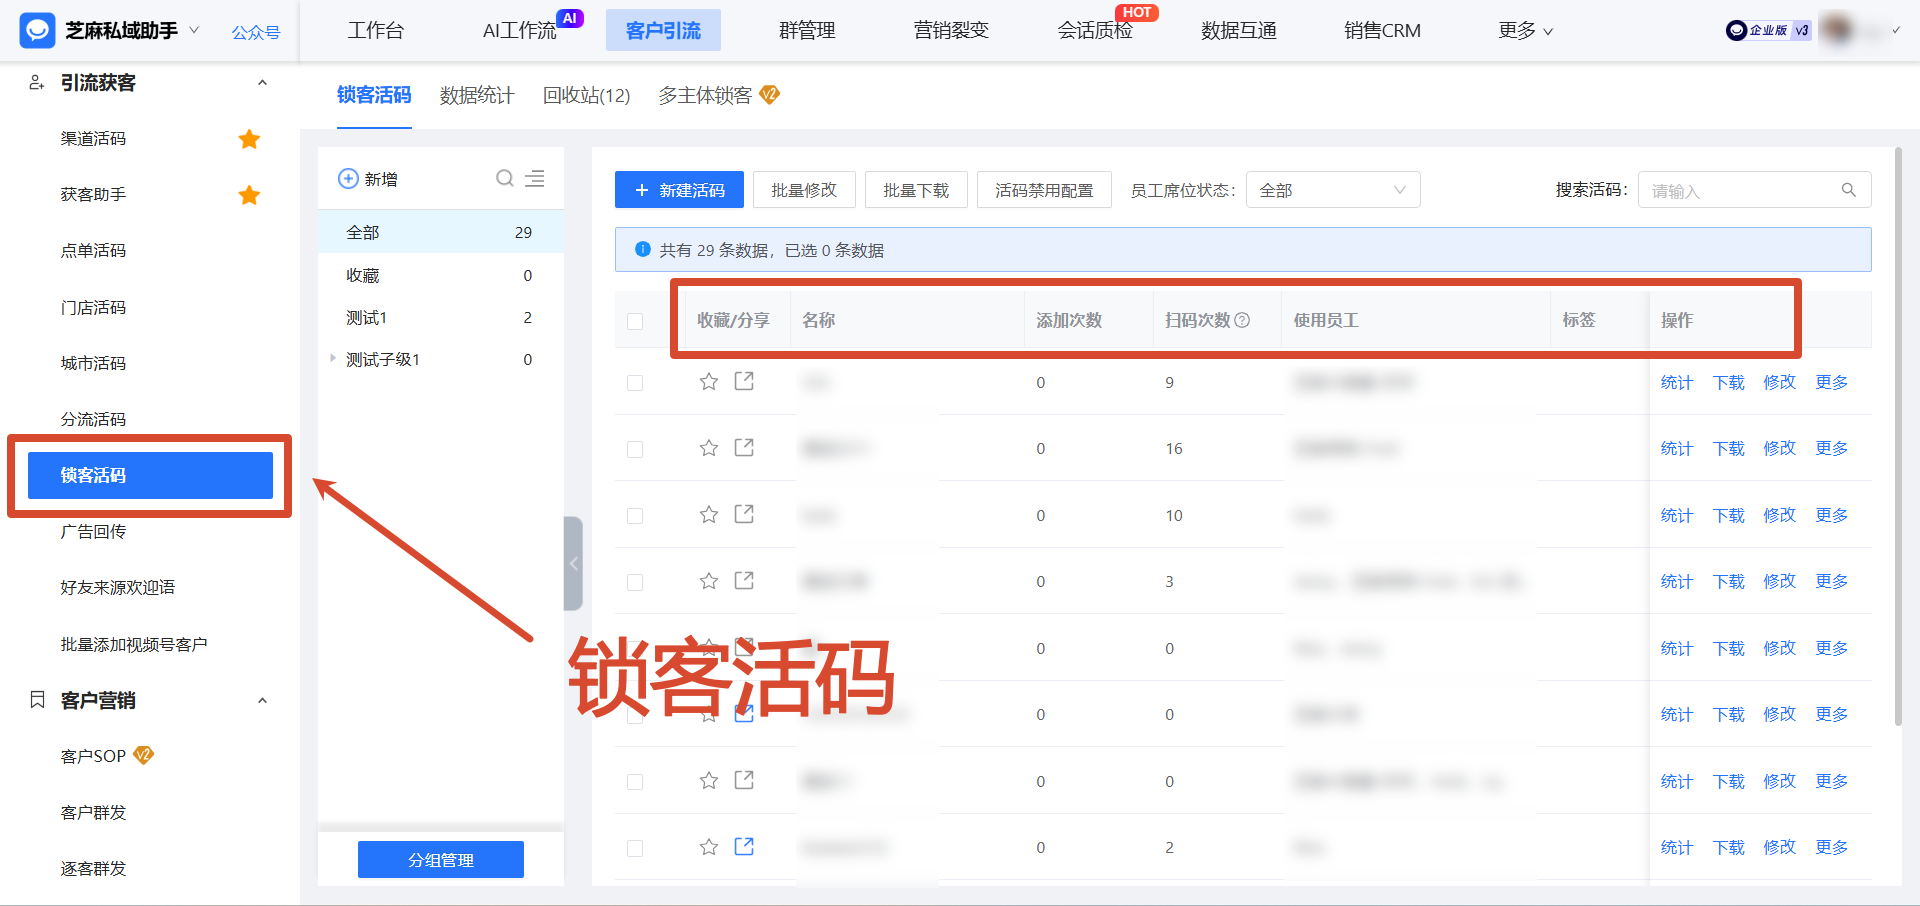Click the plus icon beside 新增 in group panel
The height and width of the screenshot is (906, 1920).
point(348,179)
